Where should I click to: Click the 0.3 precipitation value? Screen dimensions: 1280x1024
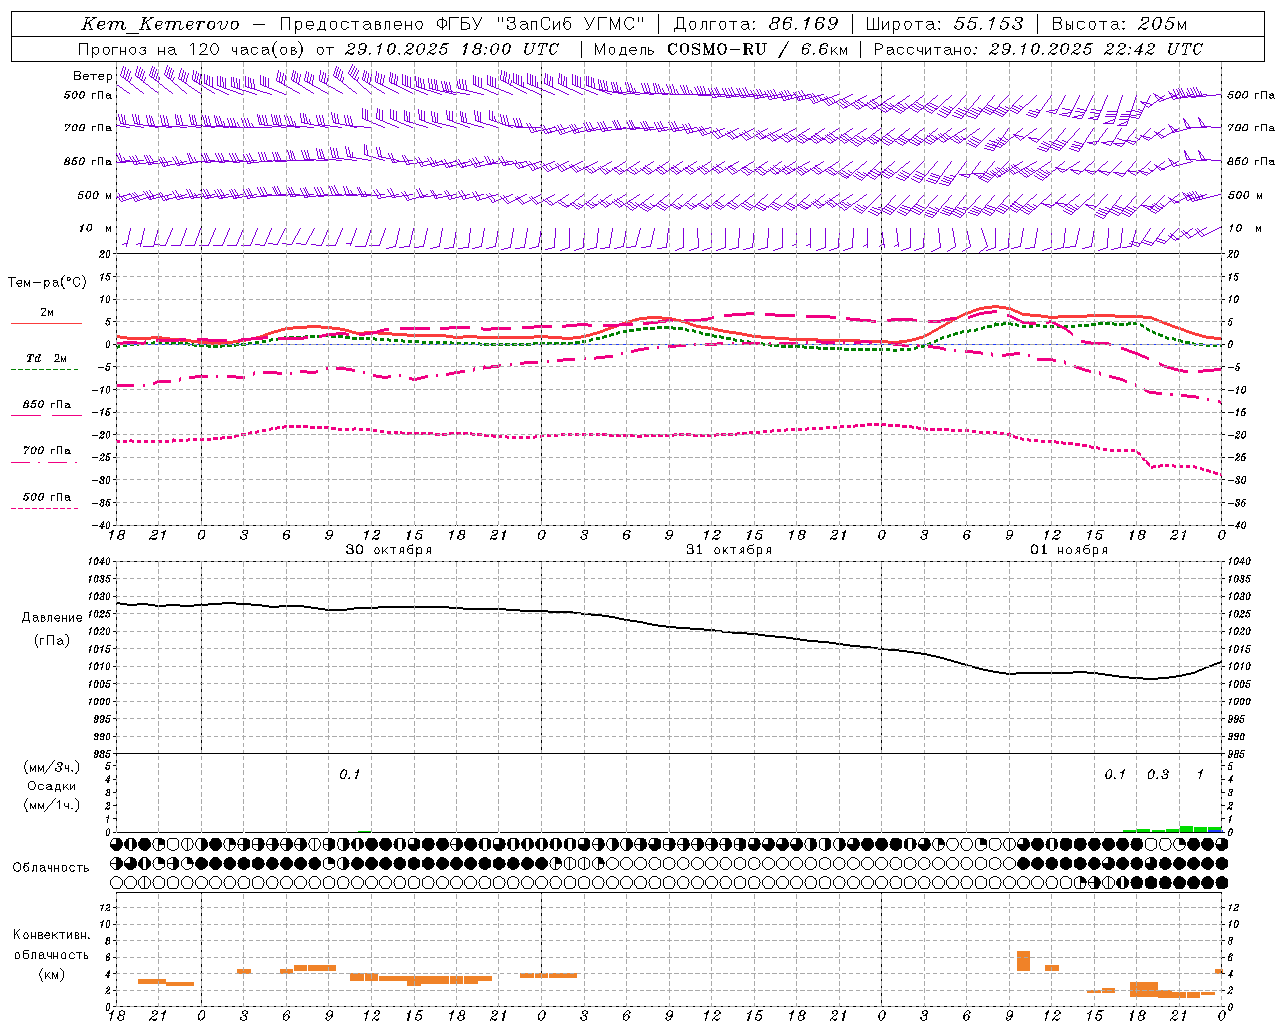pyautogui.click(x=1158, y=774)
